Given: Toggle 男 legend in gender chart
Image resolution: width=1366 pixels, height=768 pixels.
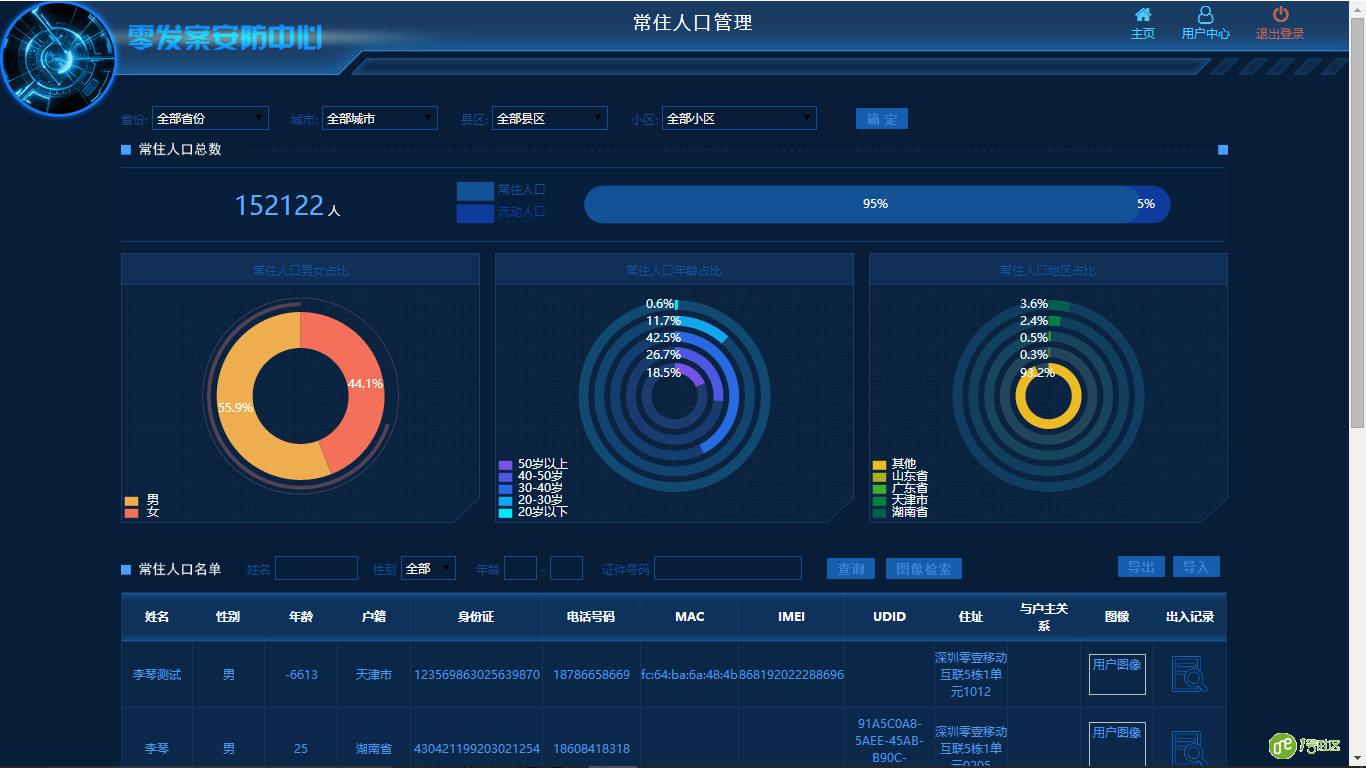Looking at the screenshot, I should [x=141, y=500].
